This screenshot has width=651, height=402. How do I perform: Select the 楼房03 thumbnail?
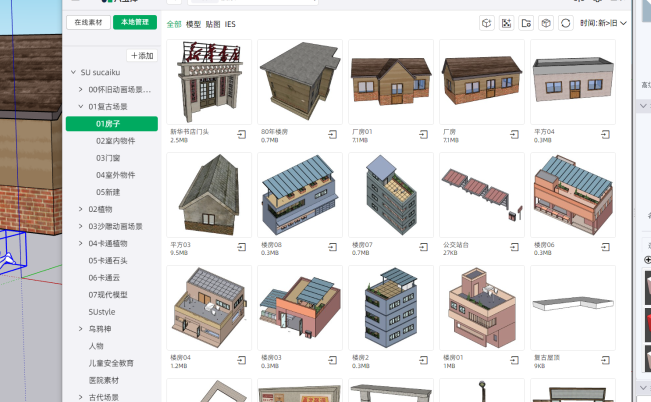click(x=300, y=308)
